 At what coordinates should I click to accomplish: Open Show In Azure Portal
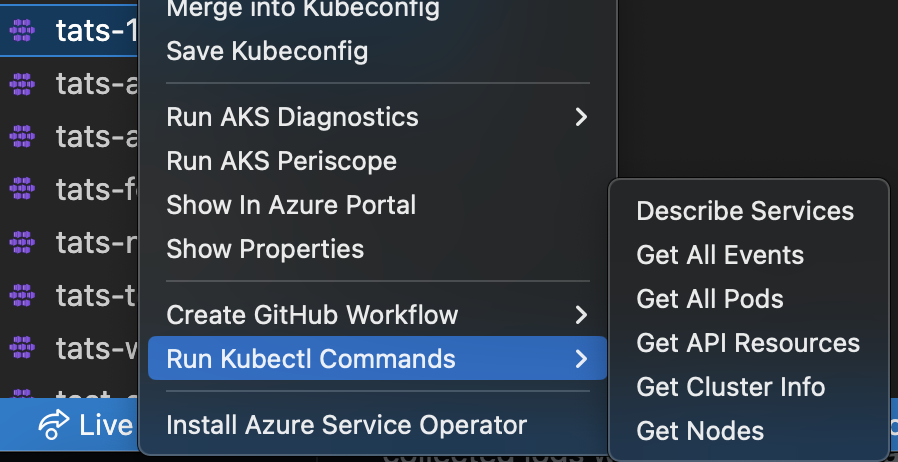(x=291, y=205)
